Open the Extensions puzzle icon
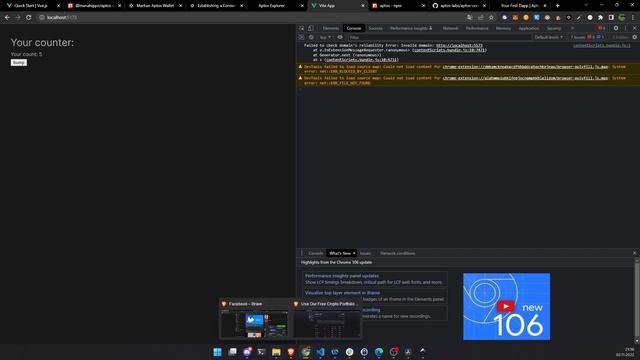 click(600, 18)
